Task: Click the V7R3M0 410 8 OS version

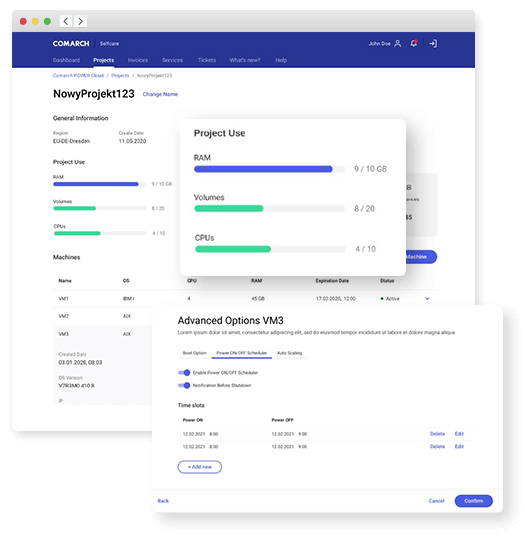Action: 76,386
